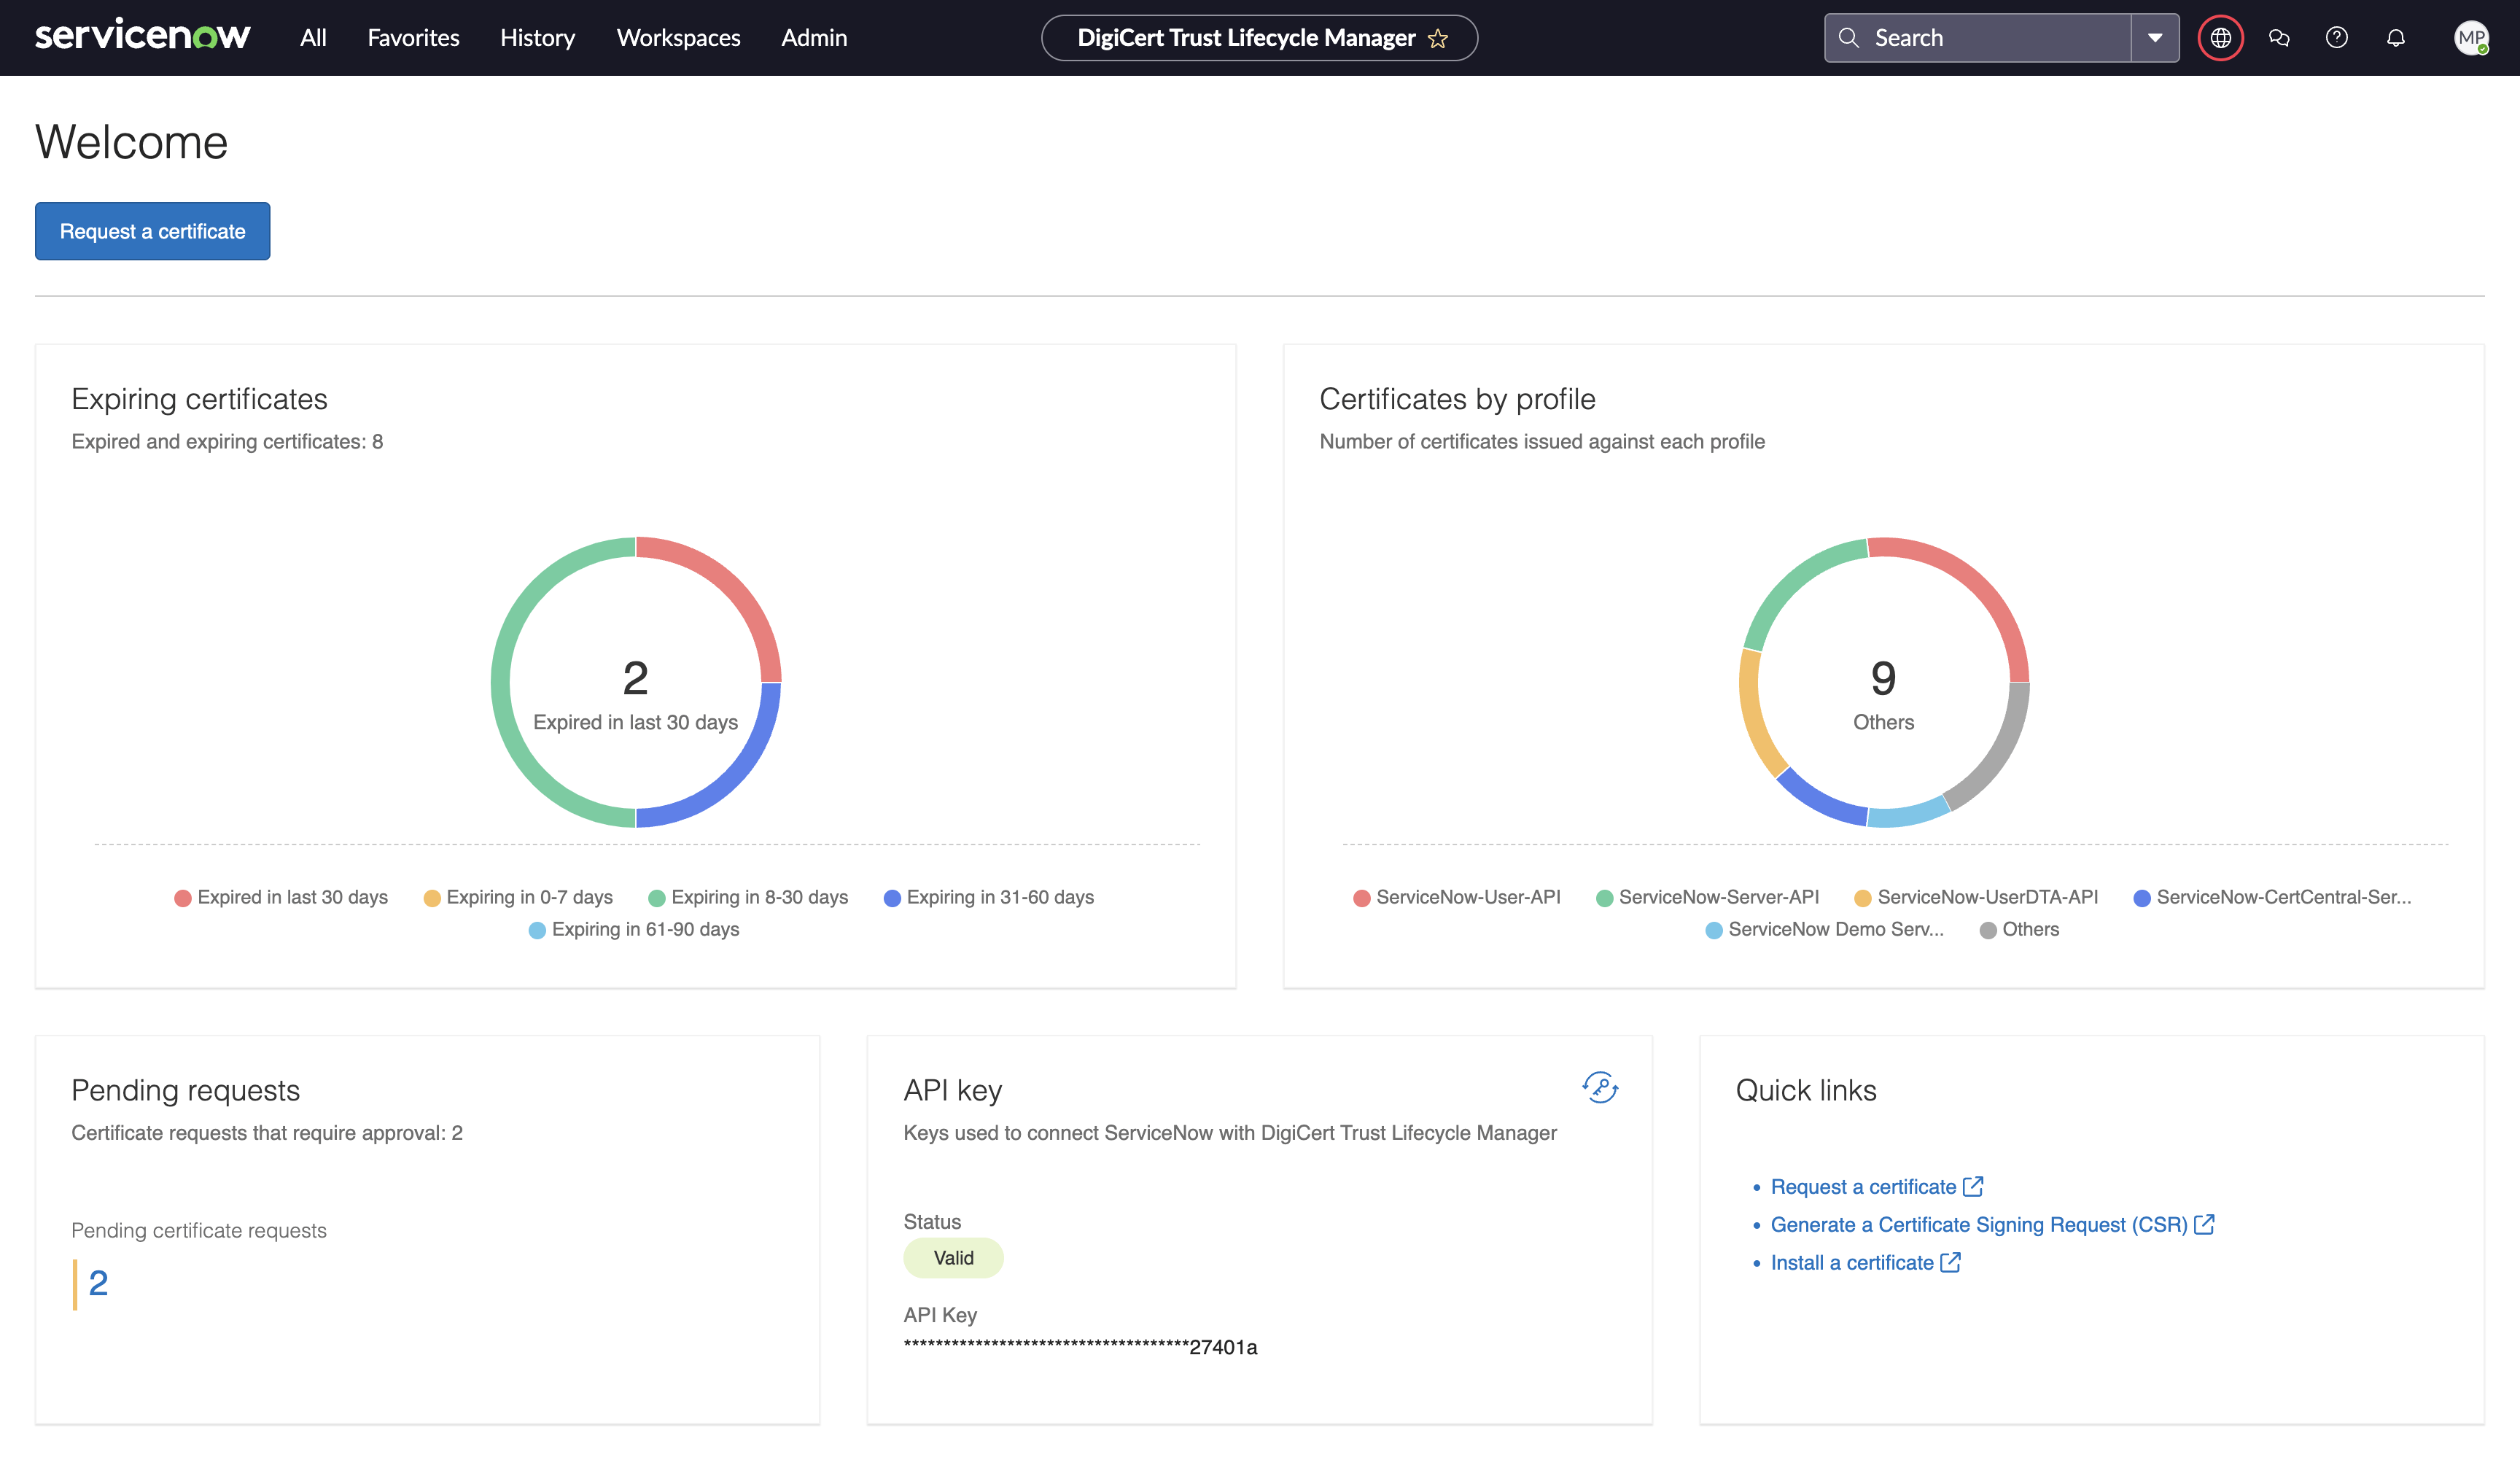
Task: Open the History menu
Action: [537, 38]
